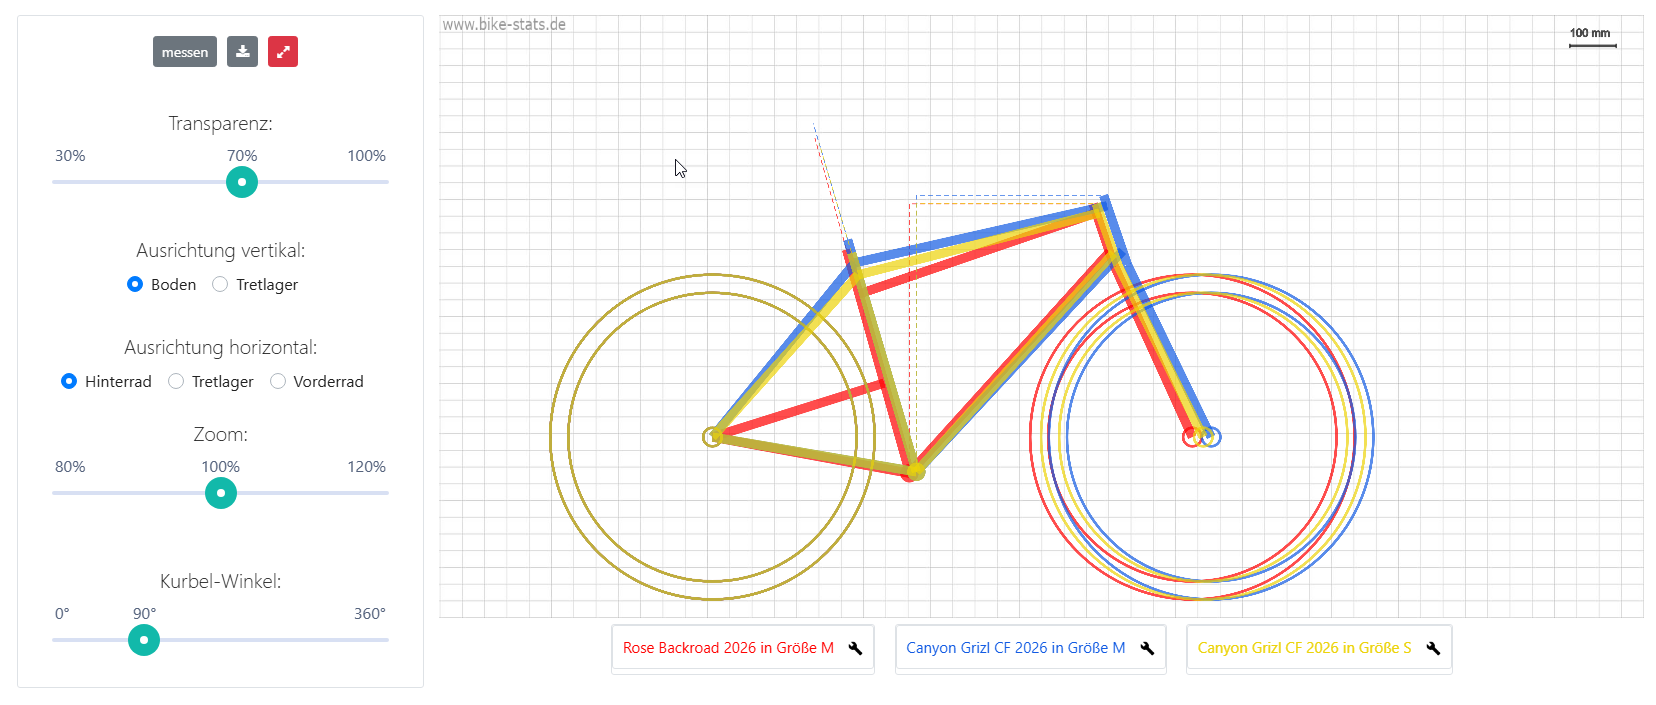Choose Vorderrad horizontal alignment
Viewport: 1656px width, 705px height.
coord(278,381)
